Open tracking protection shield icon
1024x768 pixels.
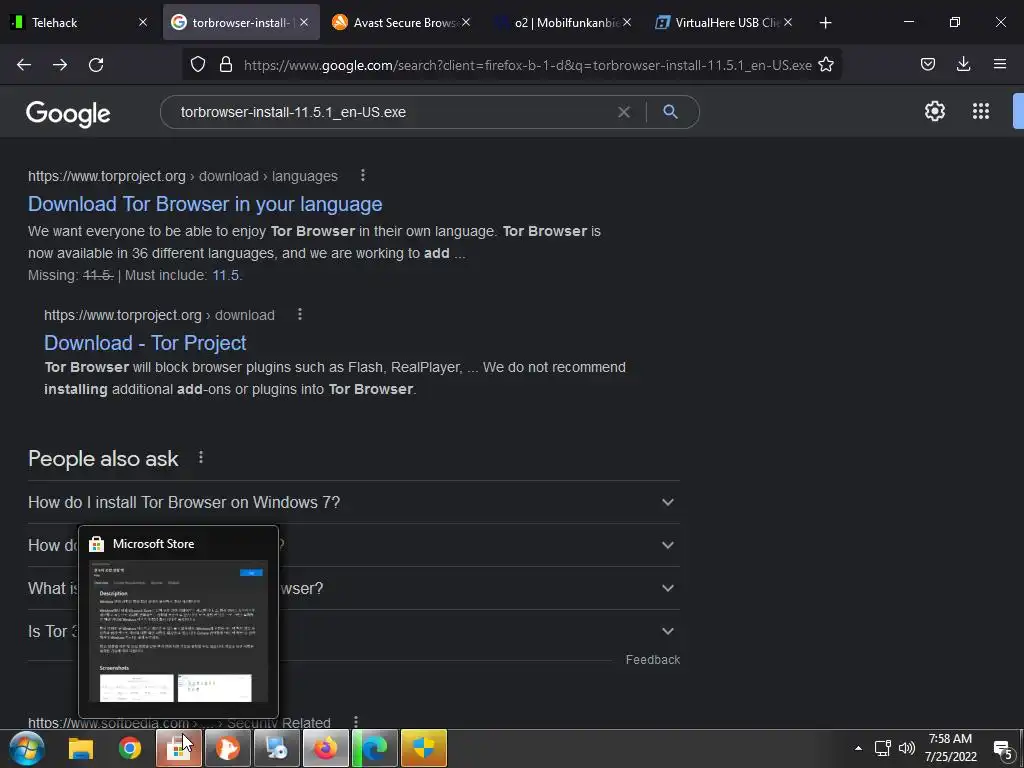pyautogui.click(x=198, y=64)
